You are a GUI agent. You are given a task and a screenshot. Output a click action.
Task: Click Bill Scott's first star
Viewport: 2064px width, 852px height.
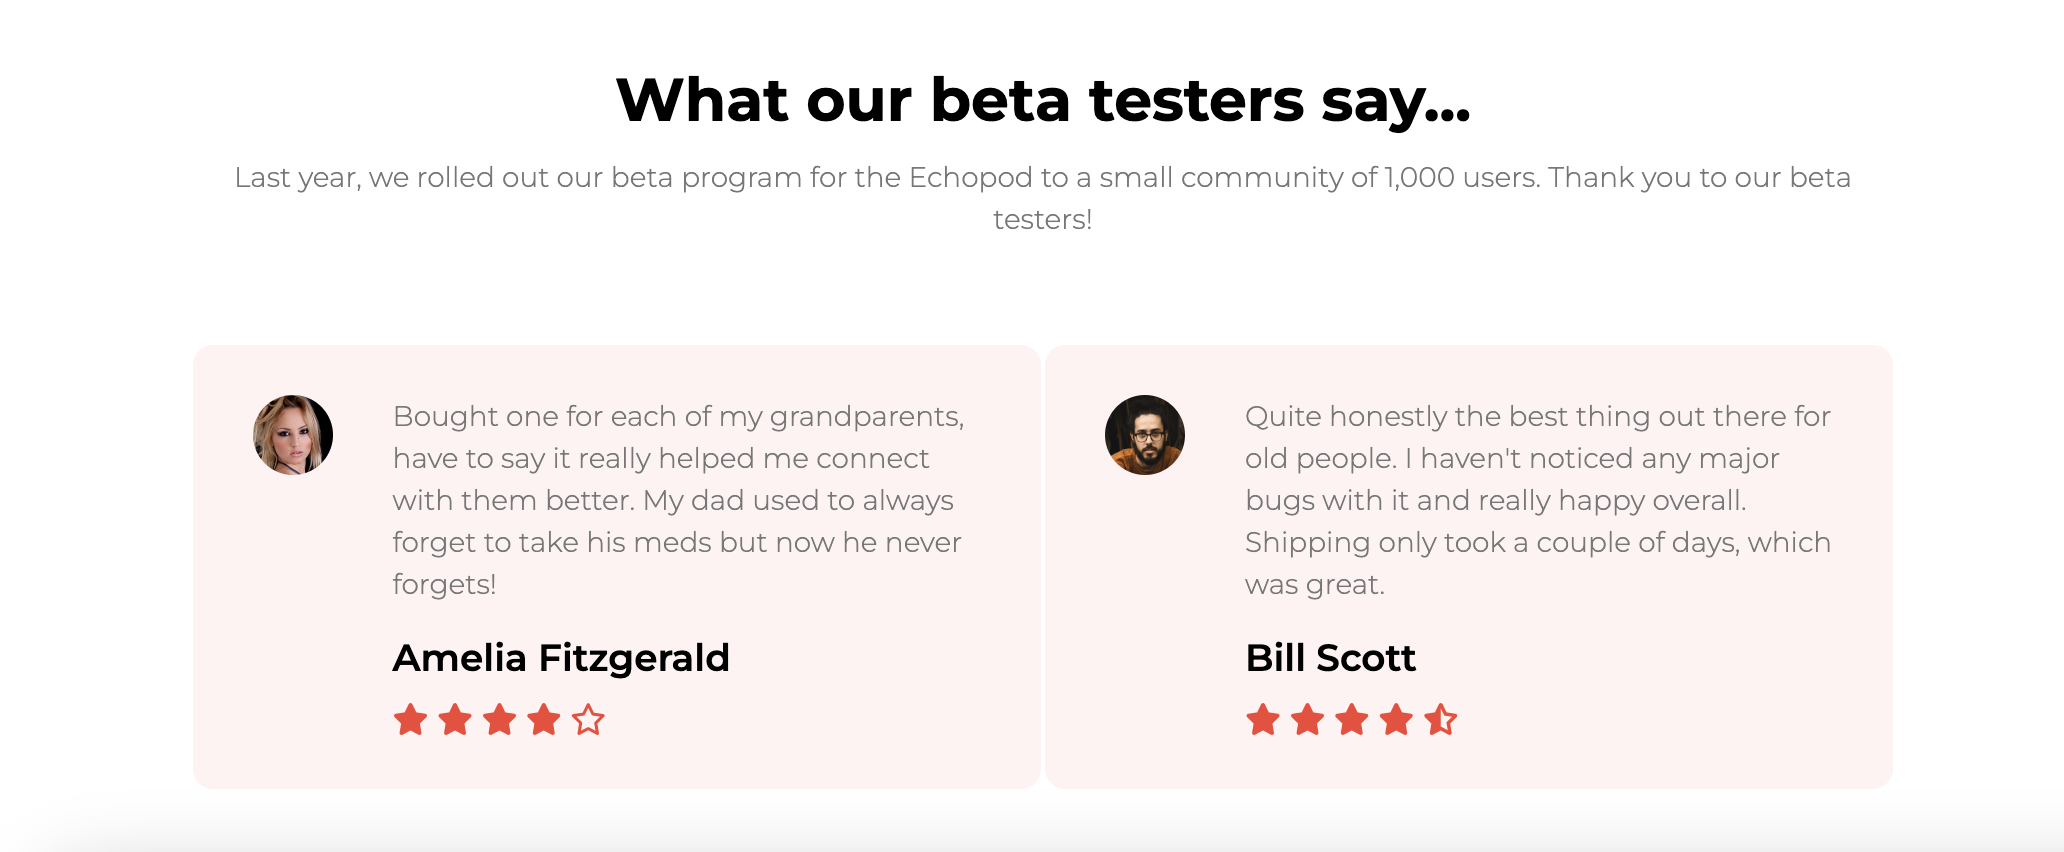[1263, 719]
